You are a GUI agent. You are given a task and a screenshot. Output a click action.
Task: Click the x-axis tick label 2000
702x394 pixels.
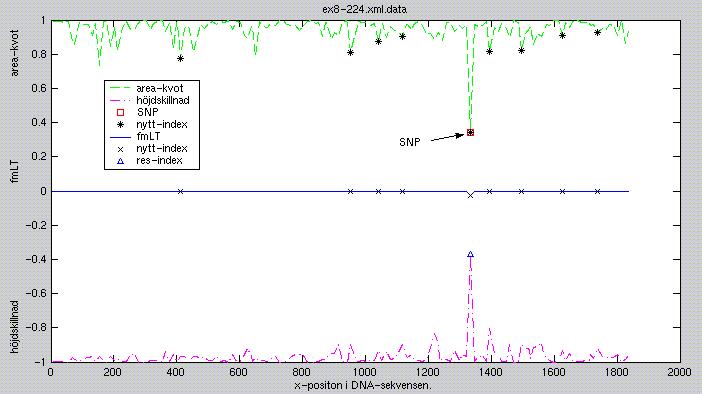pos(680,372)
